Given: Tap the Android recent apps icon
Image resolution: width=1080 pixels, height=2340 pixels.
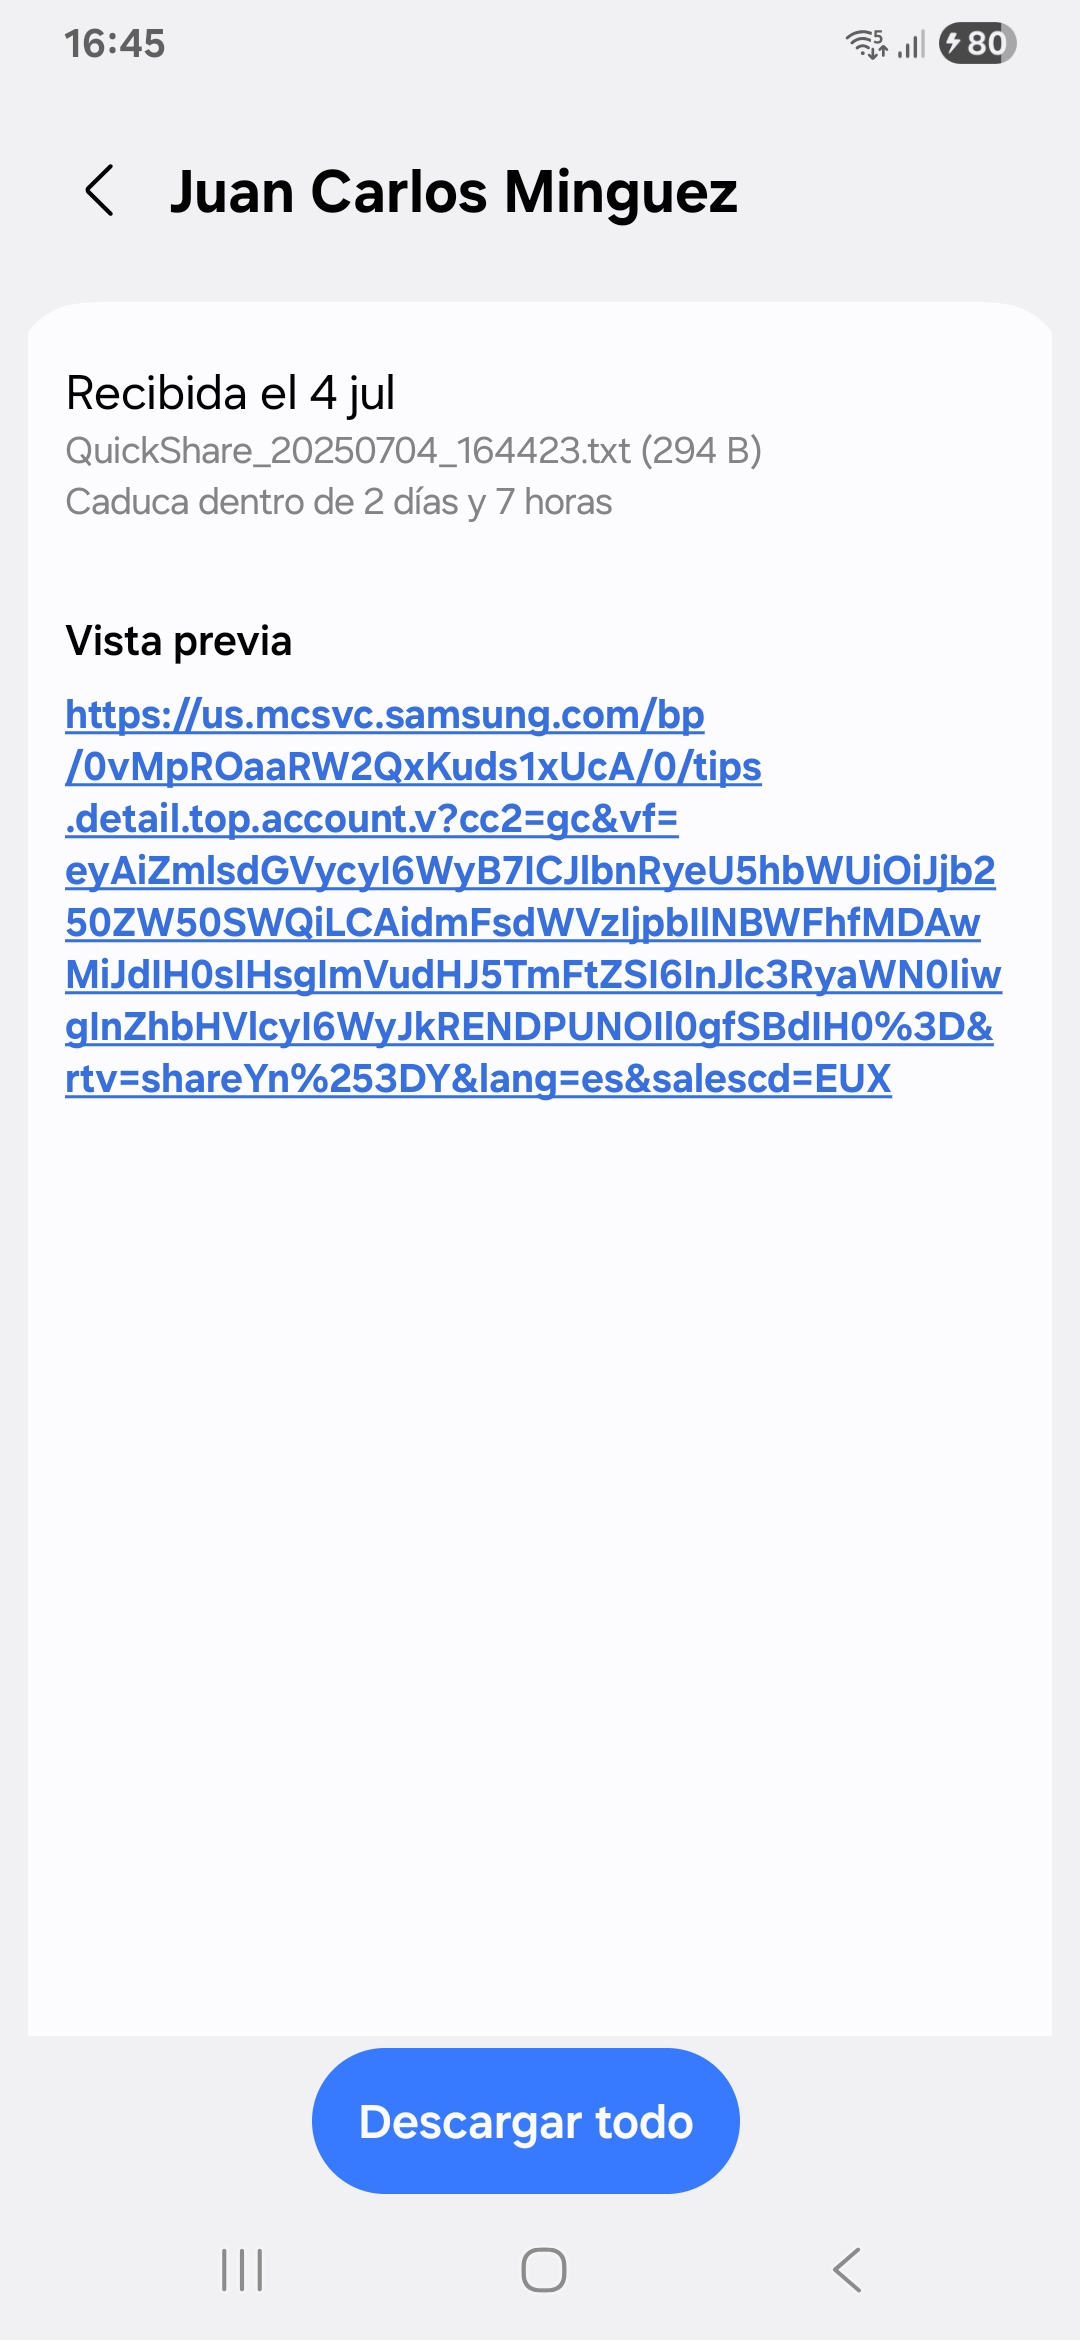Looking at the screenshot, I should point(241,2269).
